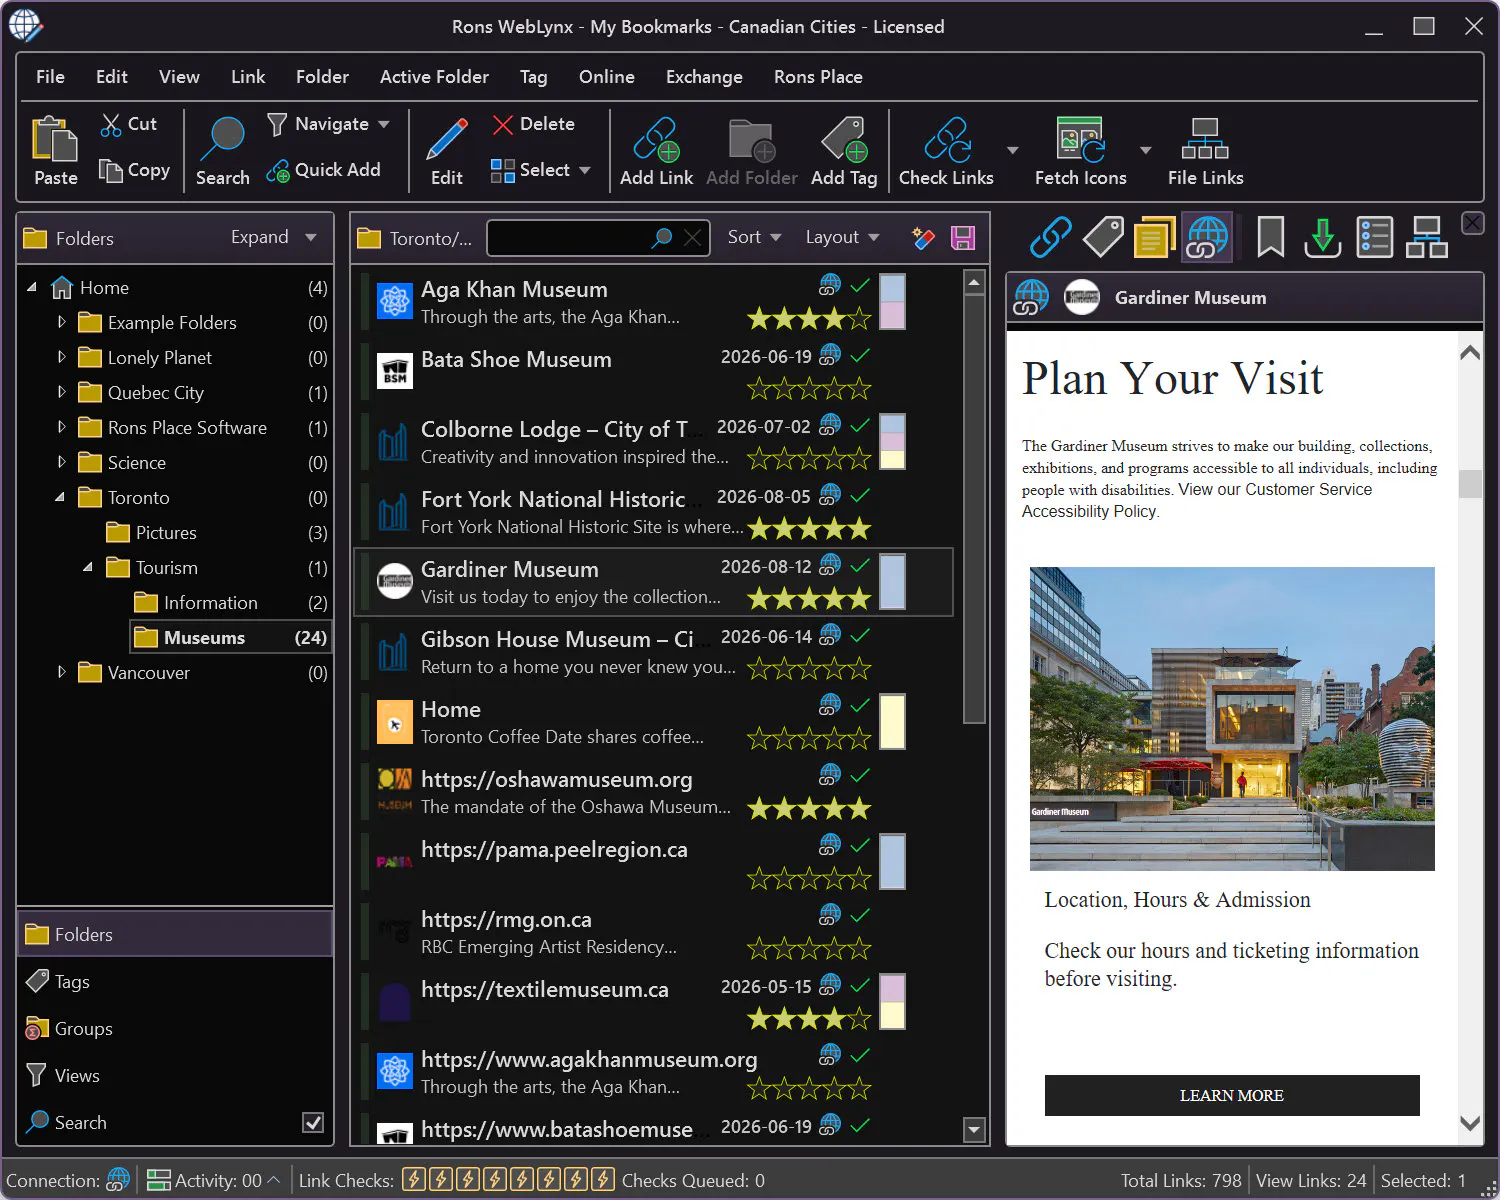Open the yellow notes panel icon

1154,238
